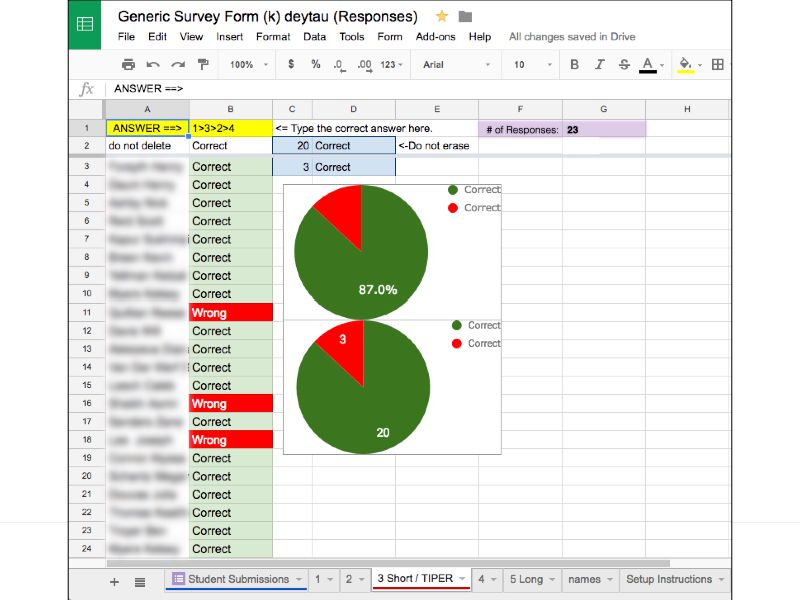This screenshot has height=600, width=800.
Task: Open the all sheets list button
Action: coord(140,581)
